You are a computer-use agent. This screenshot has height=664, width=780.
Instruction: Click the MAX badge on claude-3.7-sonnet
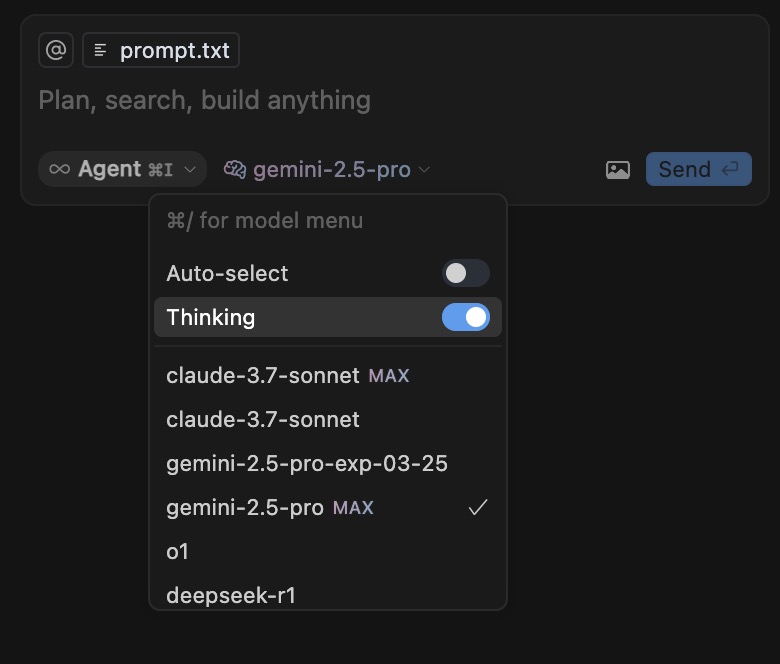tap(389, 376)
